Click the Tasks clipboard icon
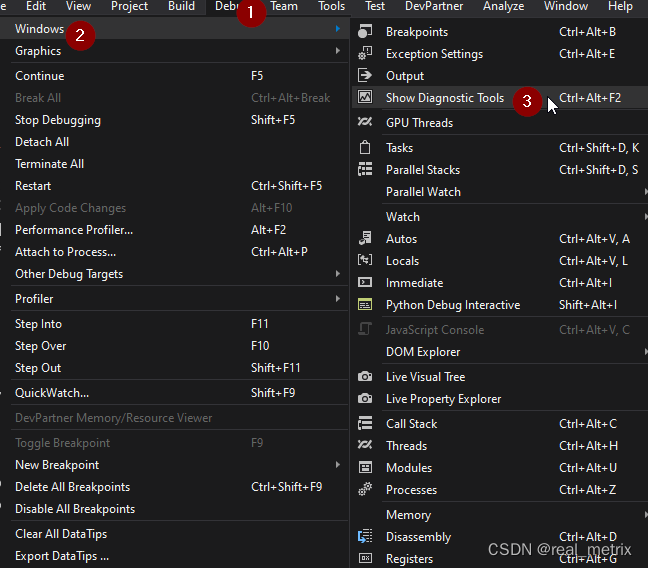The width and height of the screenshot is (648, 568). tap(365, 147)
